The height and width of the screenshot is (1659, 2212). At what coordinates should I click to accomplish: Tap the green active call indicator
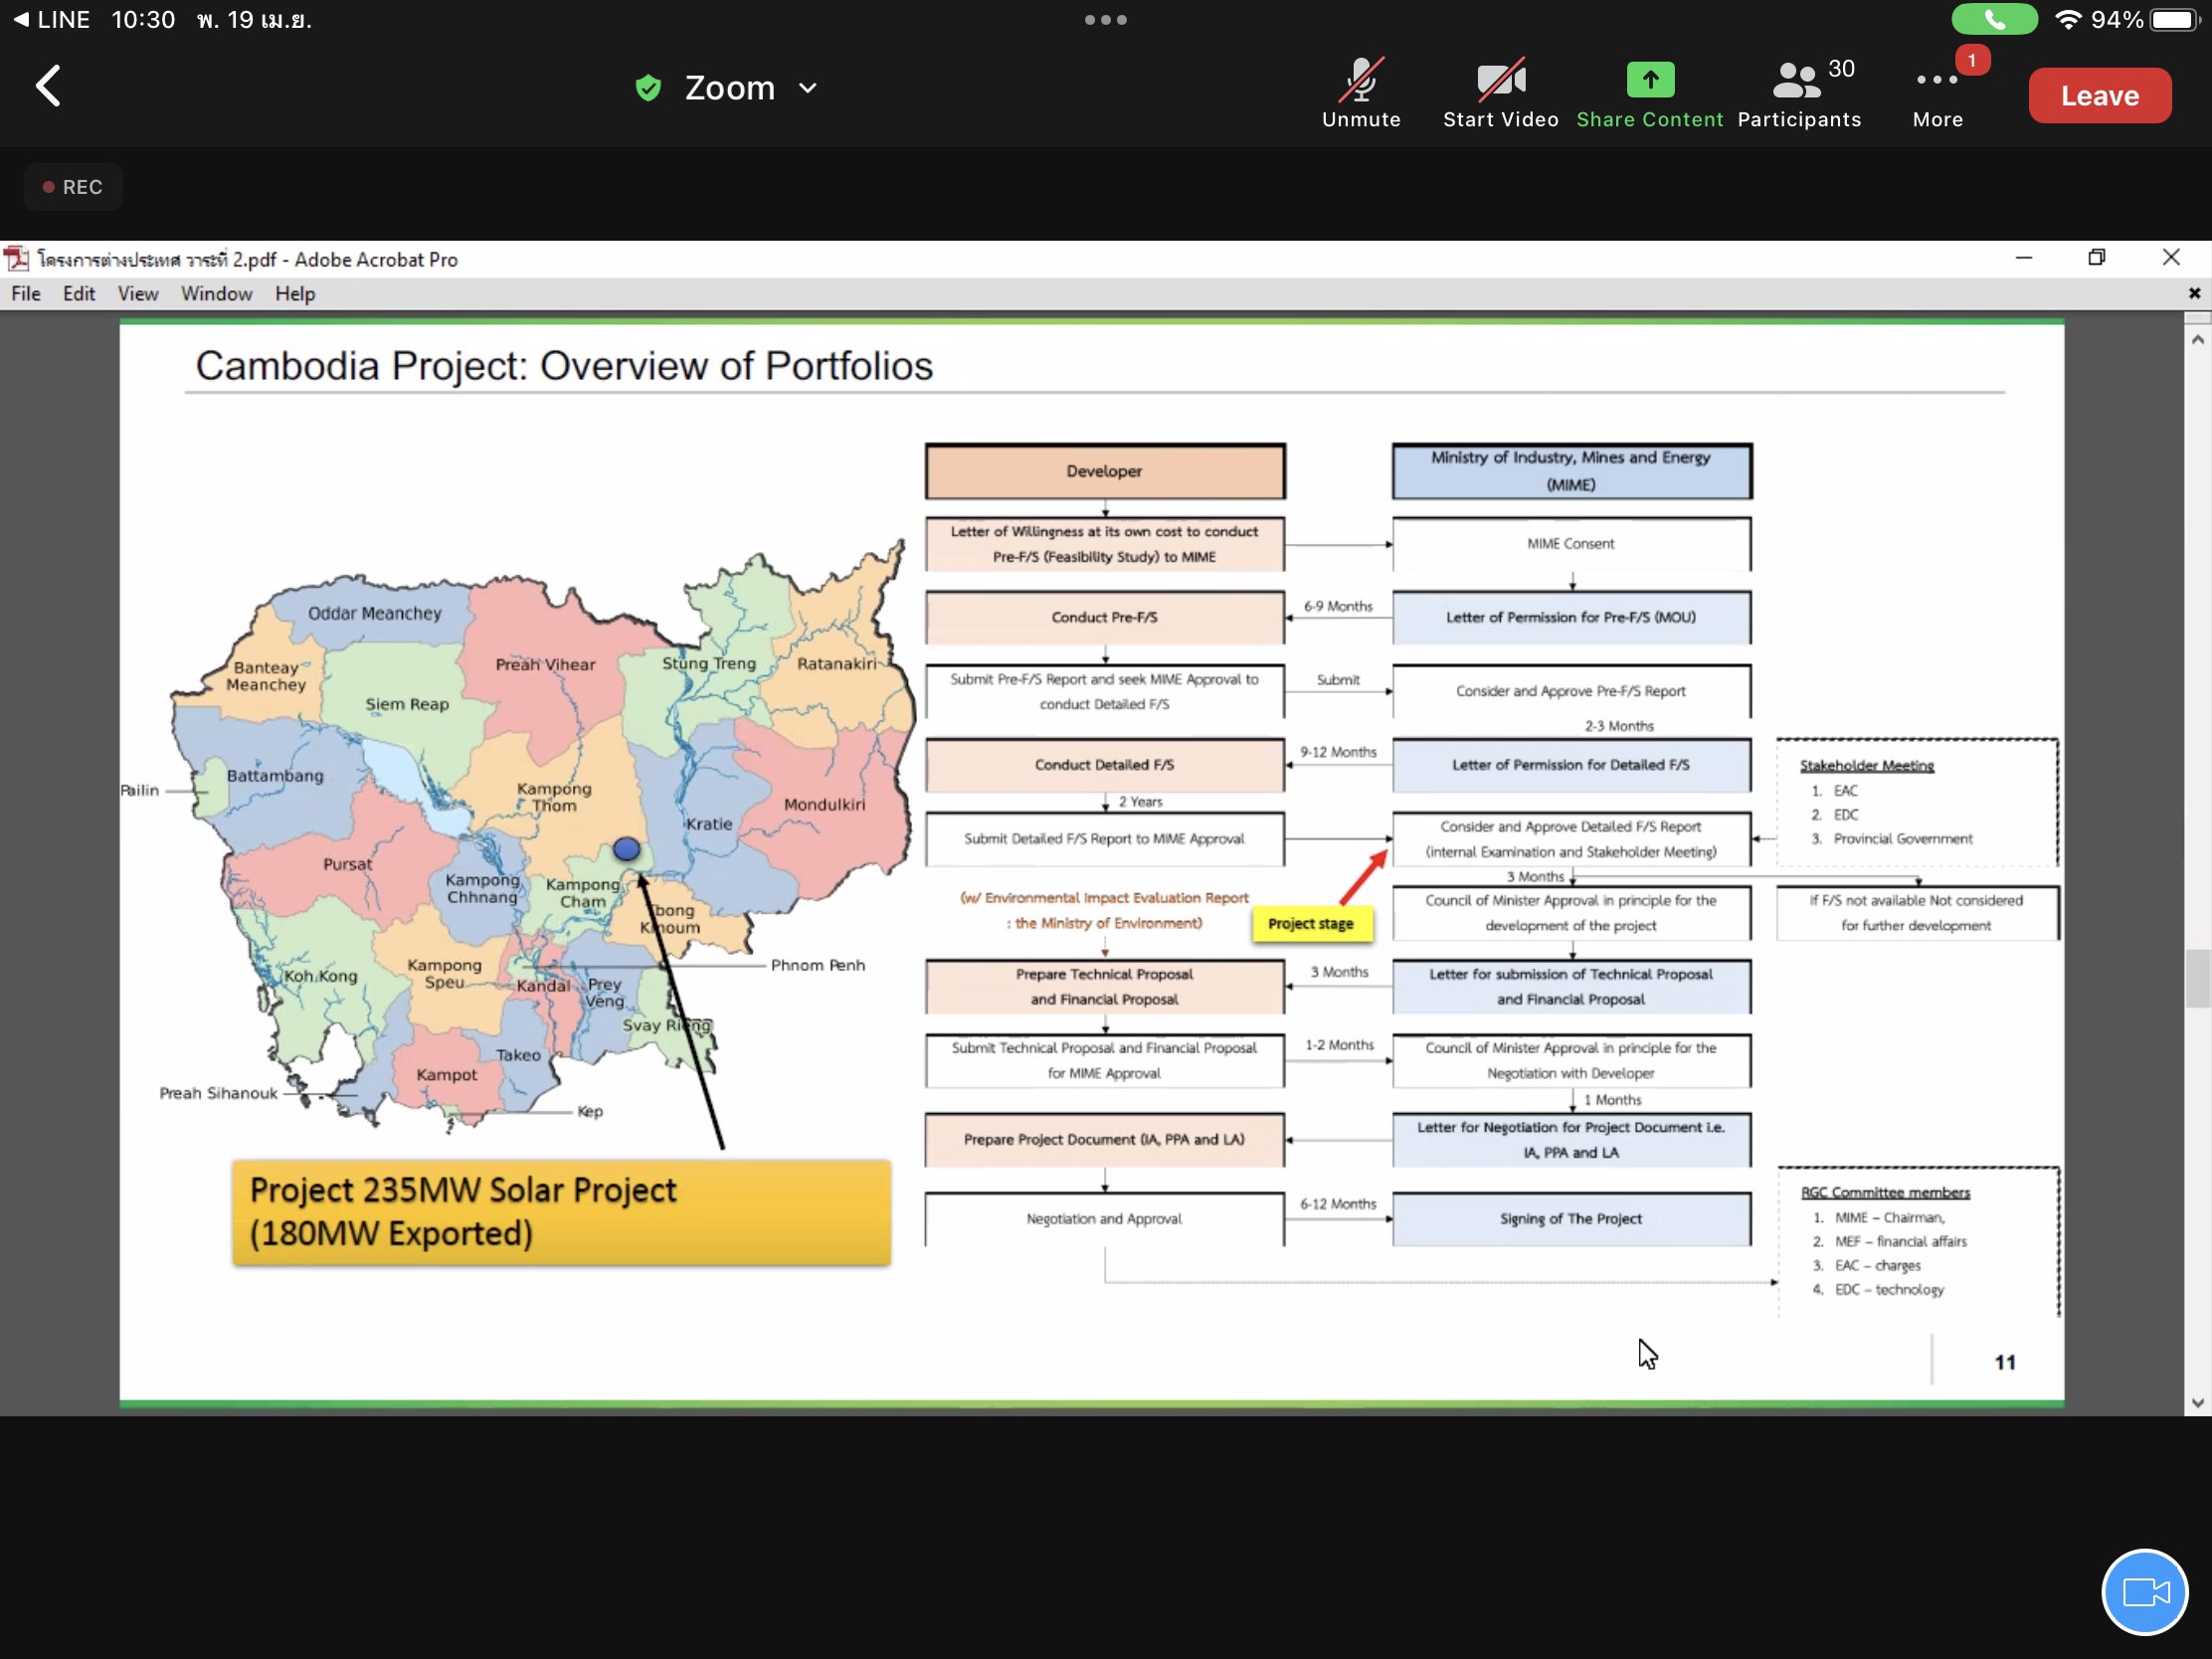(1994, 20)
